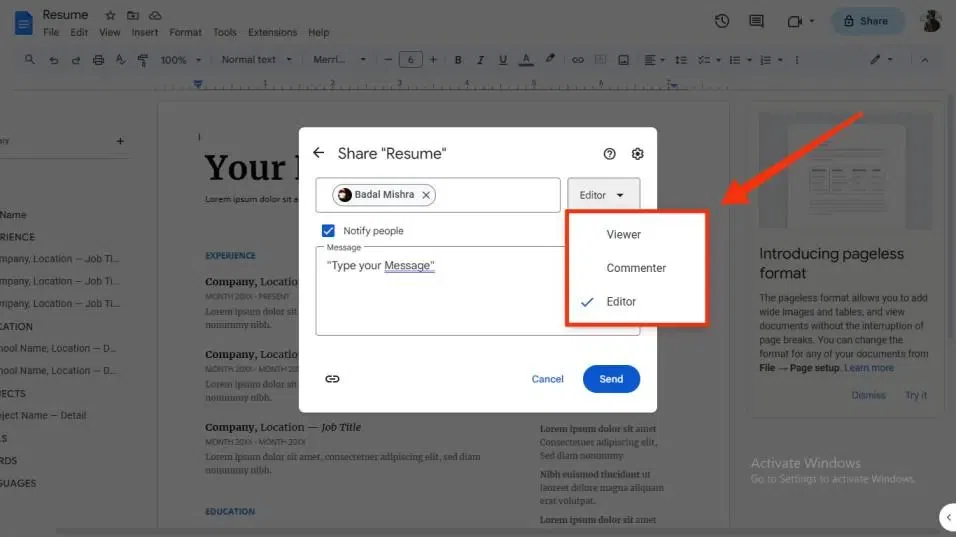The image size is (956, 537).
Task: Cancel the share dialog
Action: pos(548,379)
